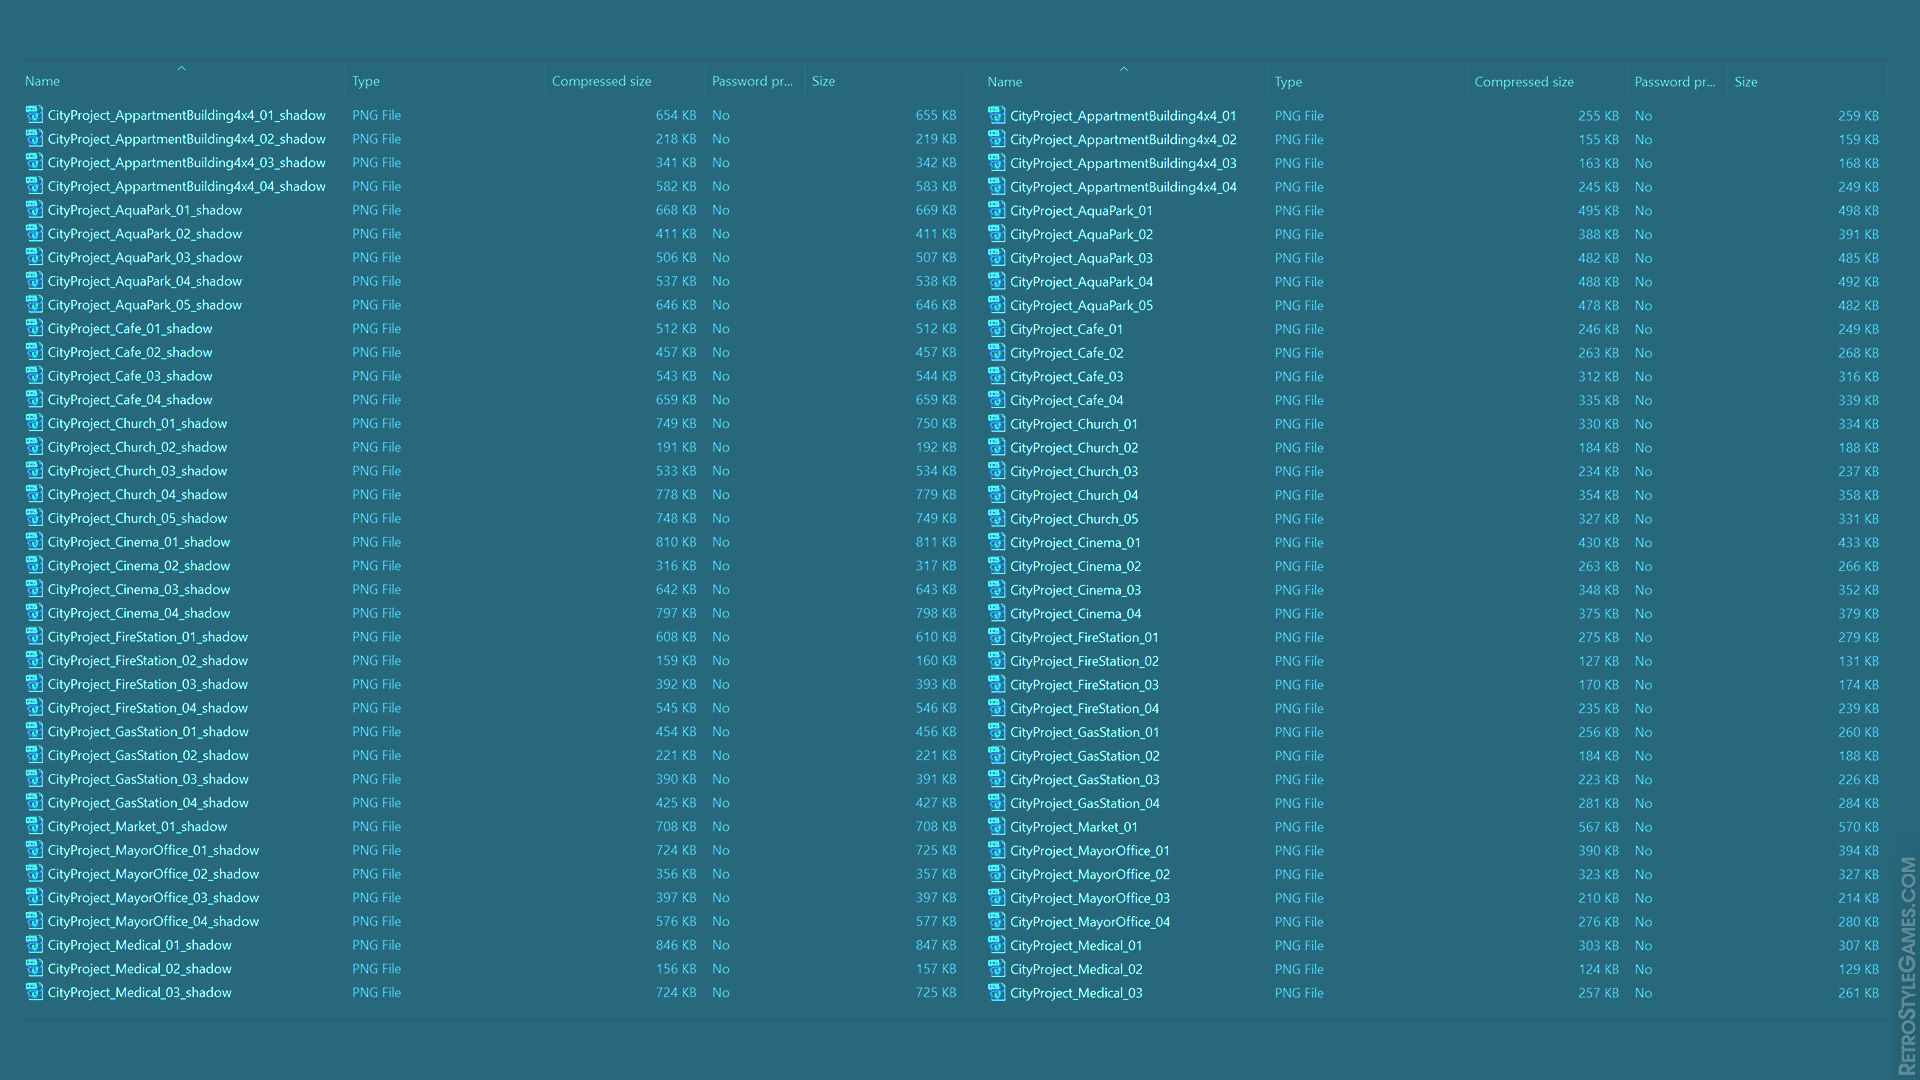This screenshot has width=1920, height=1080.
Task: Click the left Compressed size column header
Action: [x=601, y=81]
